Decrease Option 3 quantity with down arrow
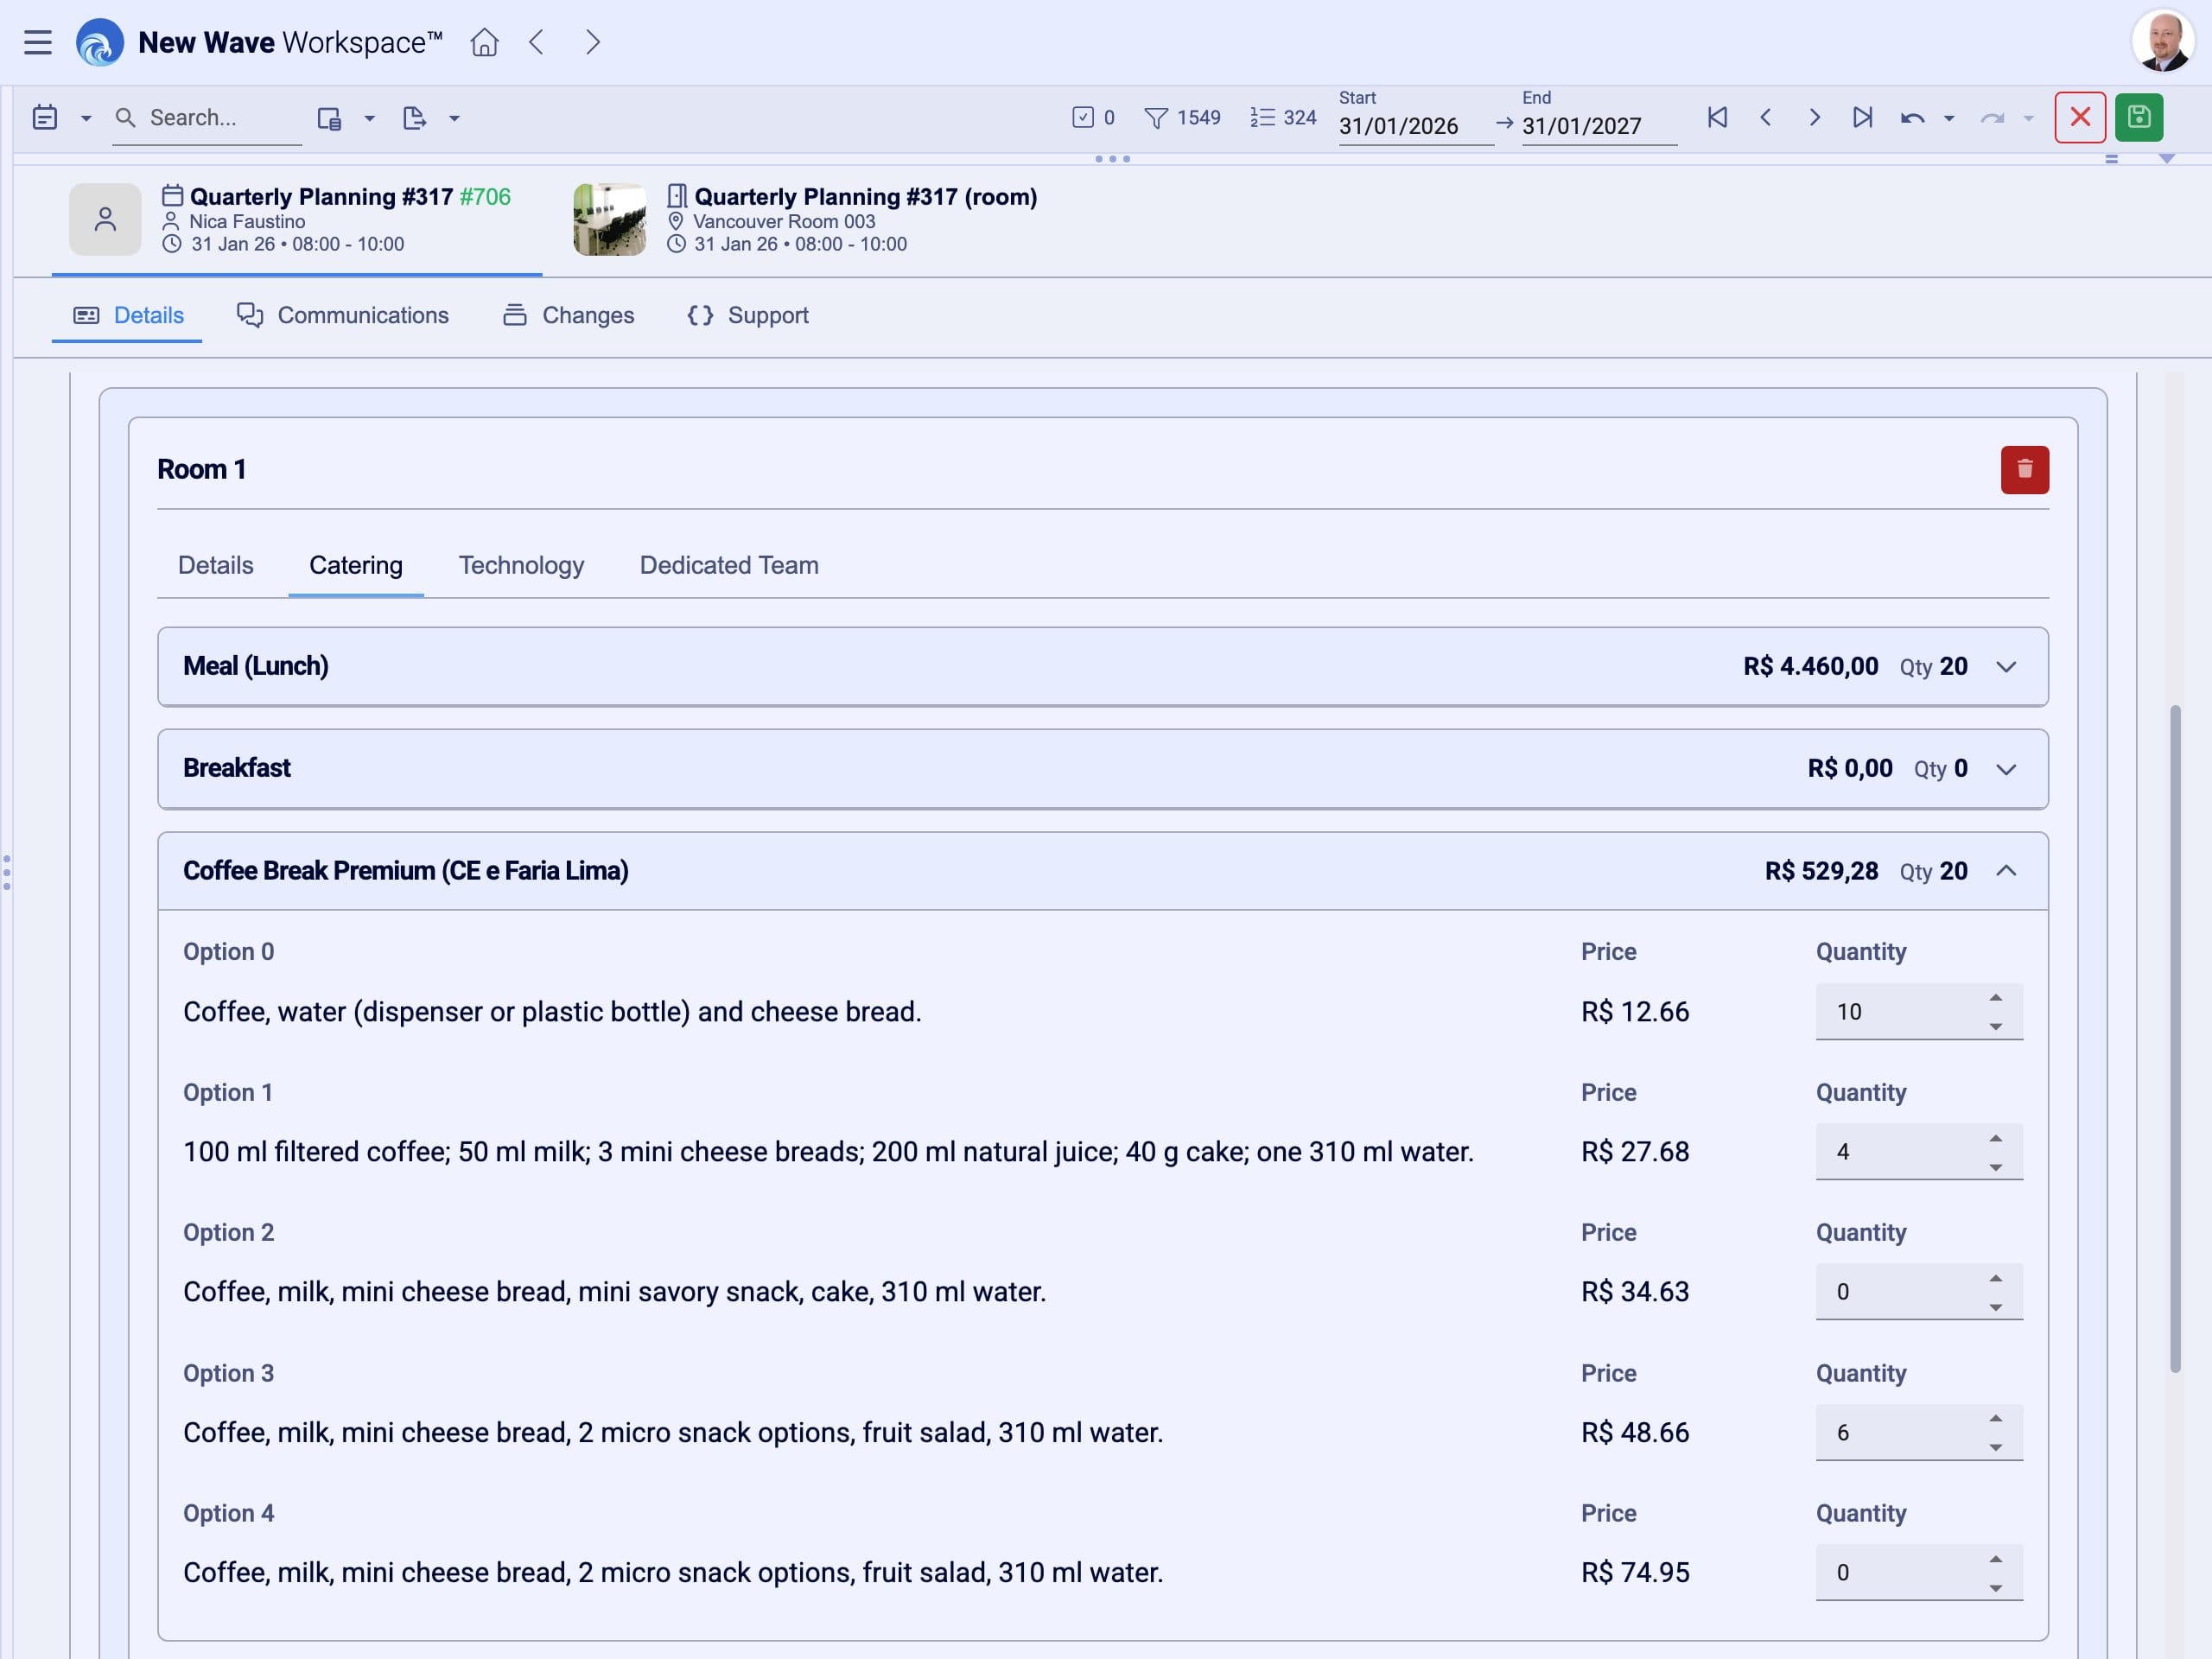2212x1659 pixels. point(1995,1447)
